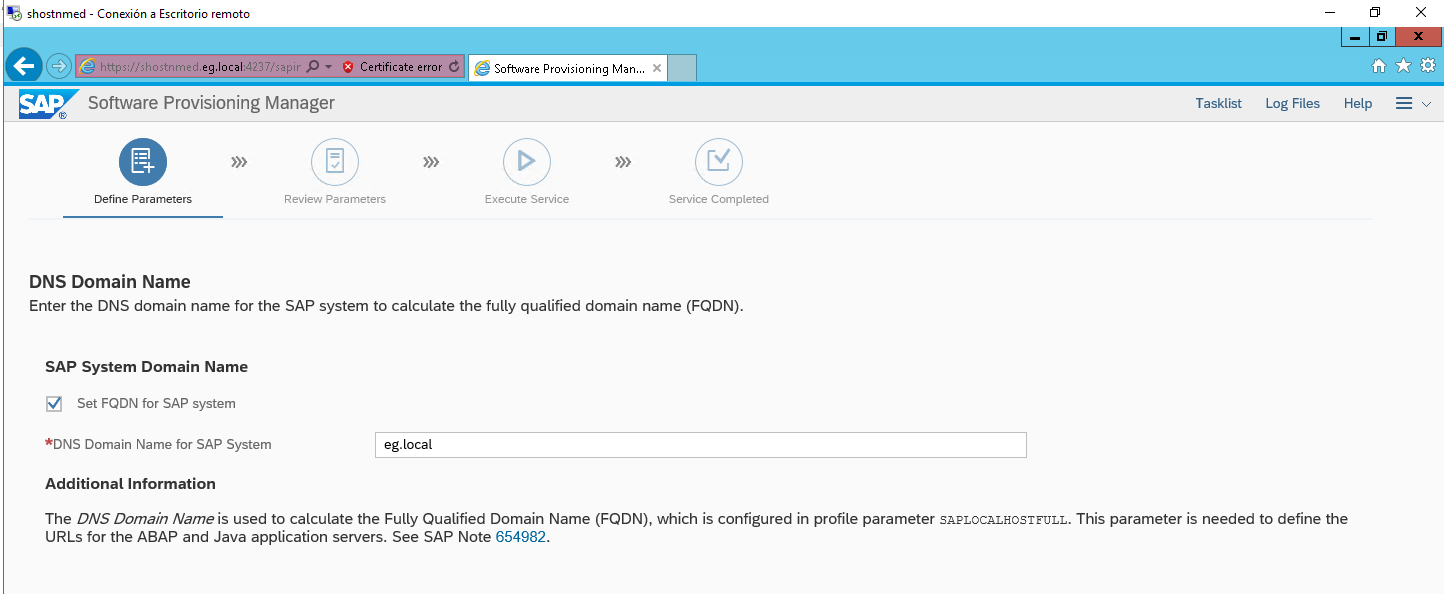Click the browser forward arrow
Image resolution: width=1444 pixels, height=594 pixels.
(x=58, y=67)
